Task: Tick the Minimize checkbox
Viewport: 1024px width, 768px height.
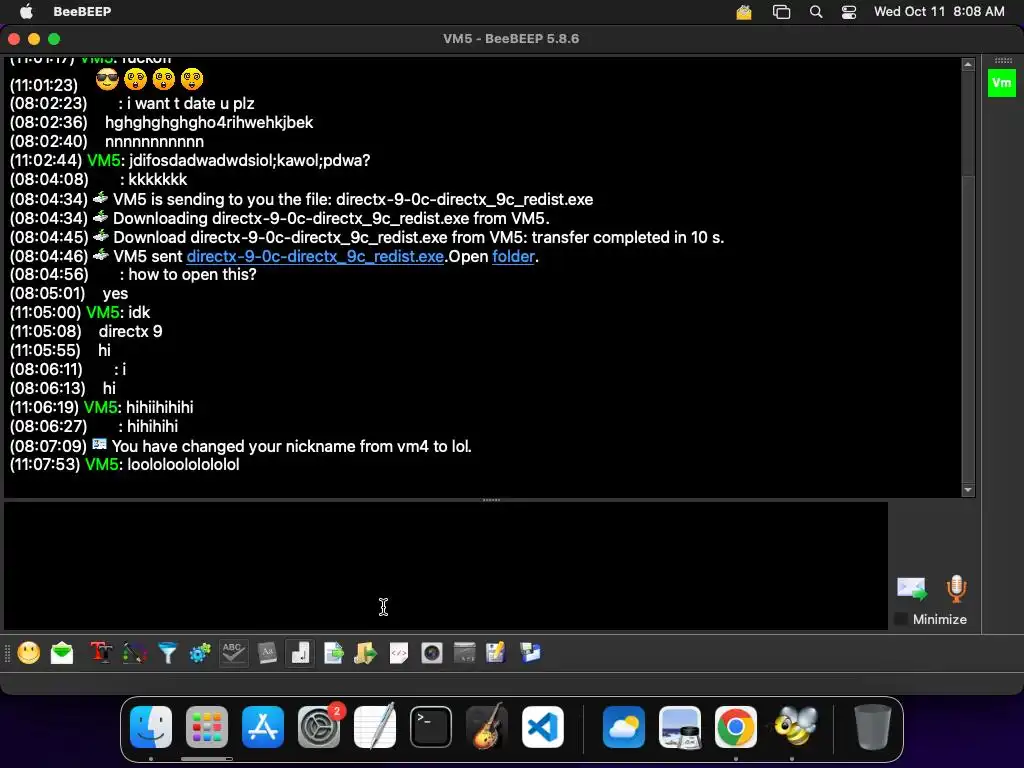Action: (x=901, y=619)
